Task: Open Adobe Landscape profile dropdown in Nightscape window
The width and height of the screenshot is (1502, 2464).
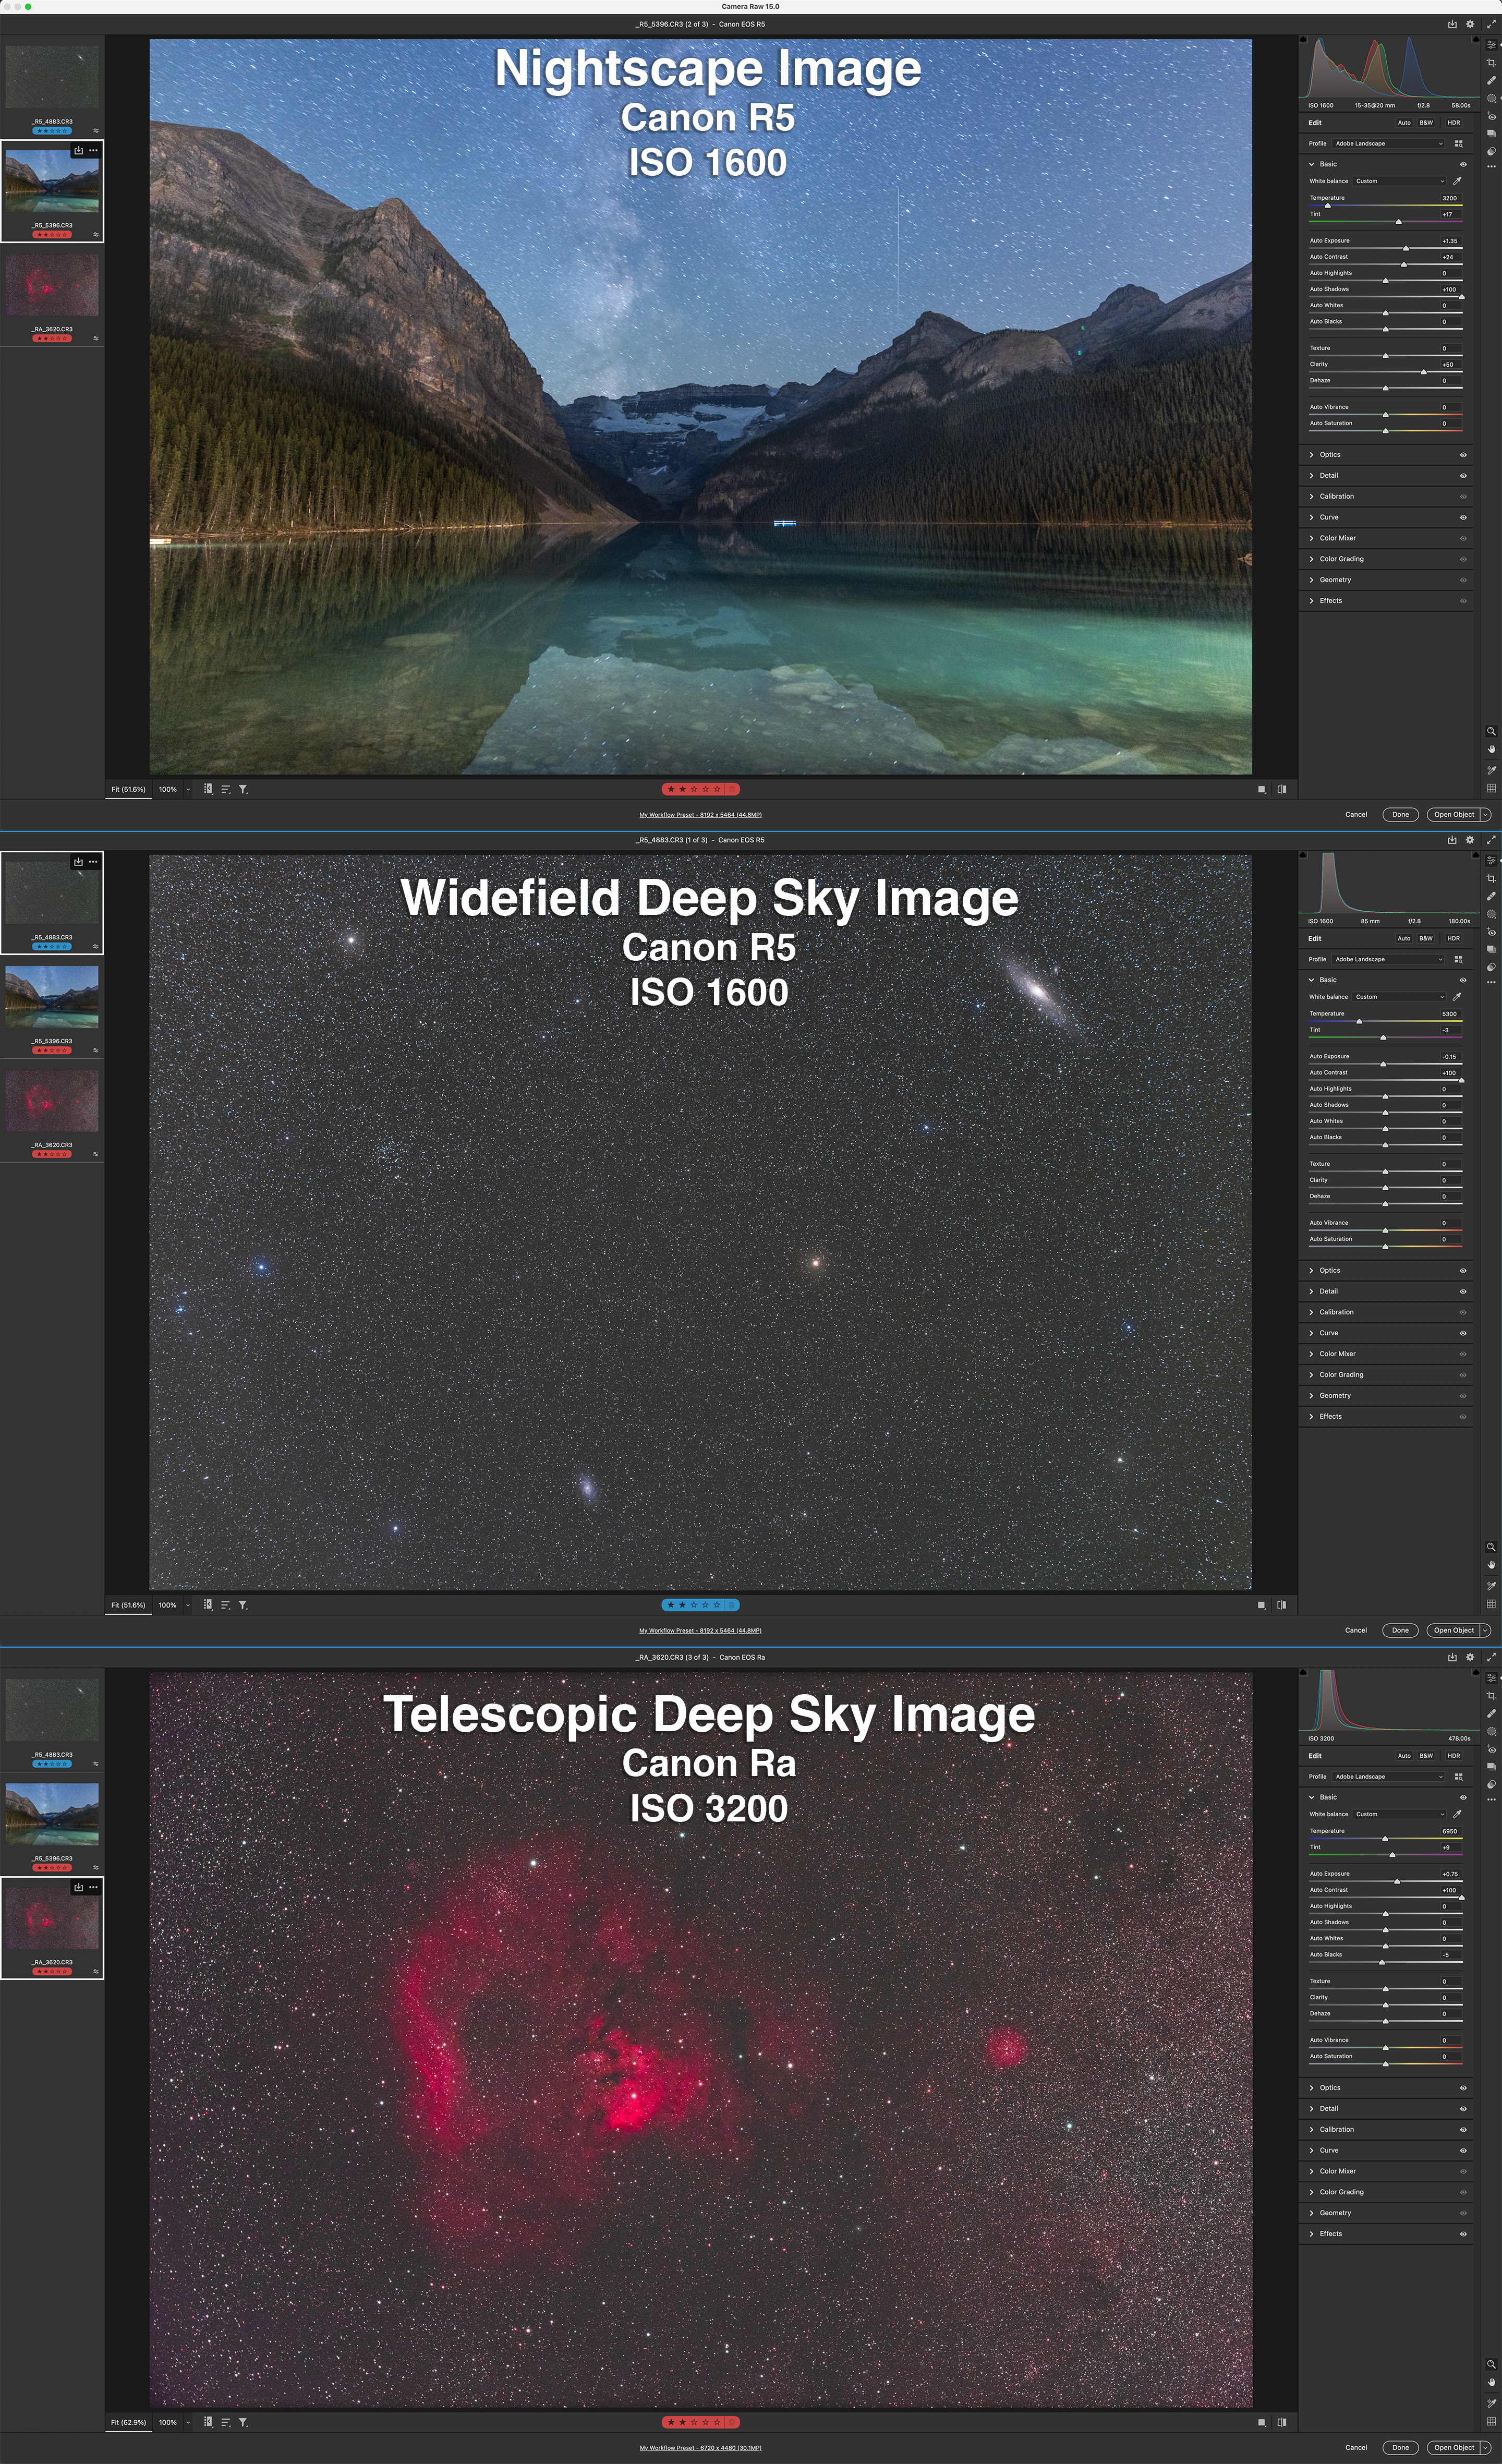Action: pos(1389,143)
